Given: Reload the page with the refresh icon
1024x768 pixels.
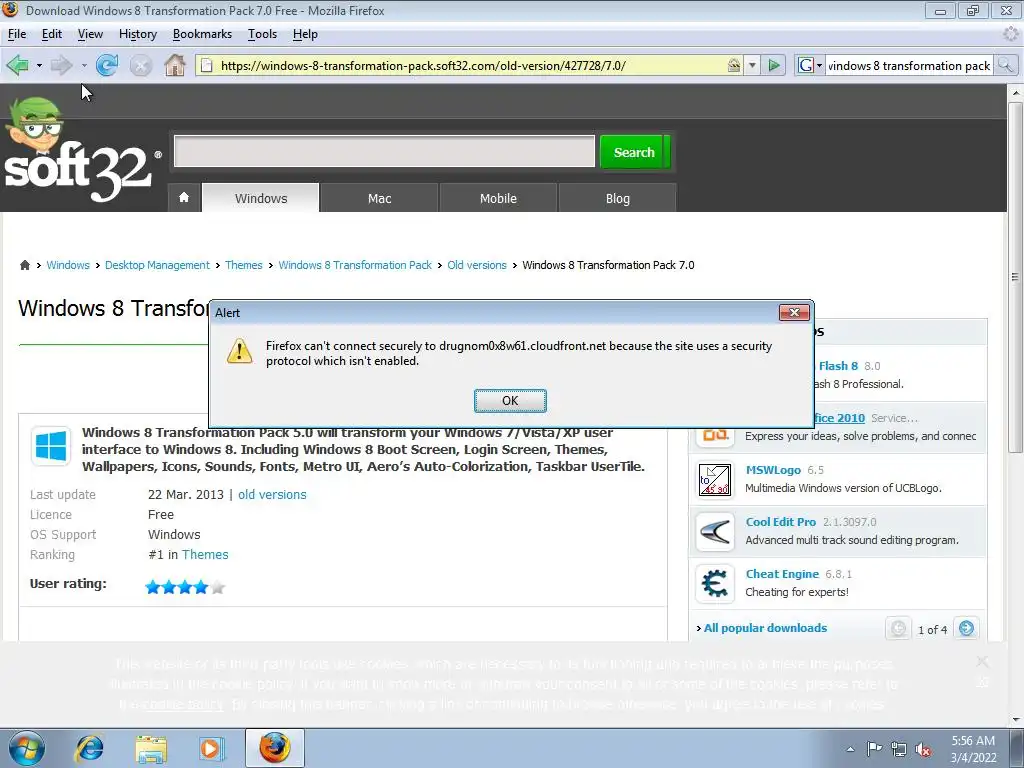Looking at the screenshot, I should [106, 65].
